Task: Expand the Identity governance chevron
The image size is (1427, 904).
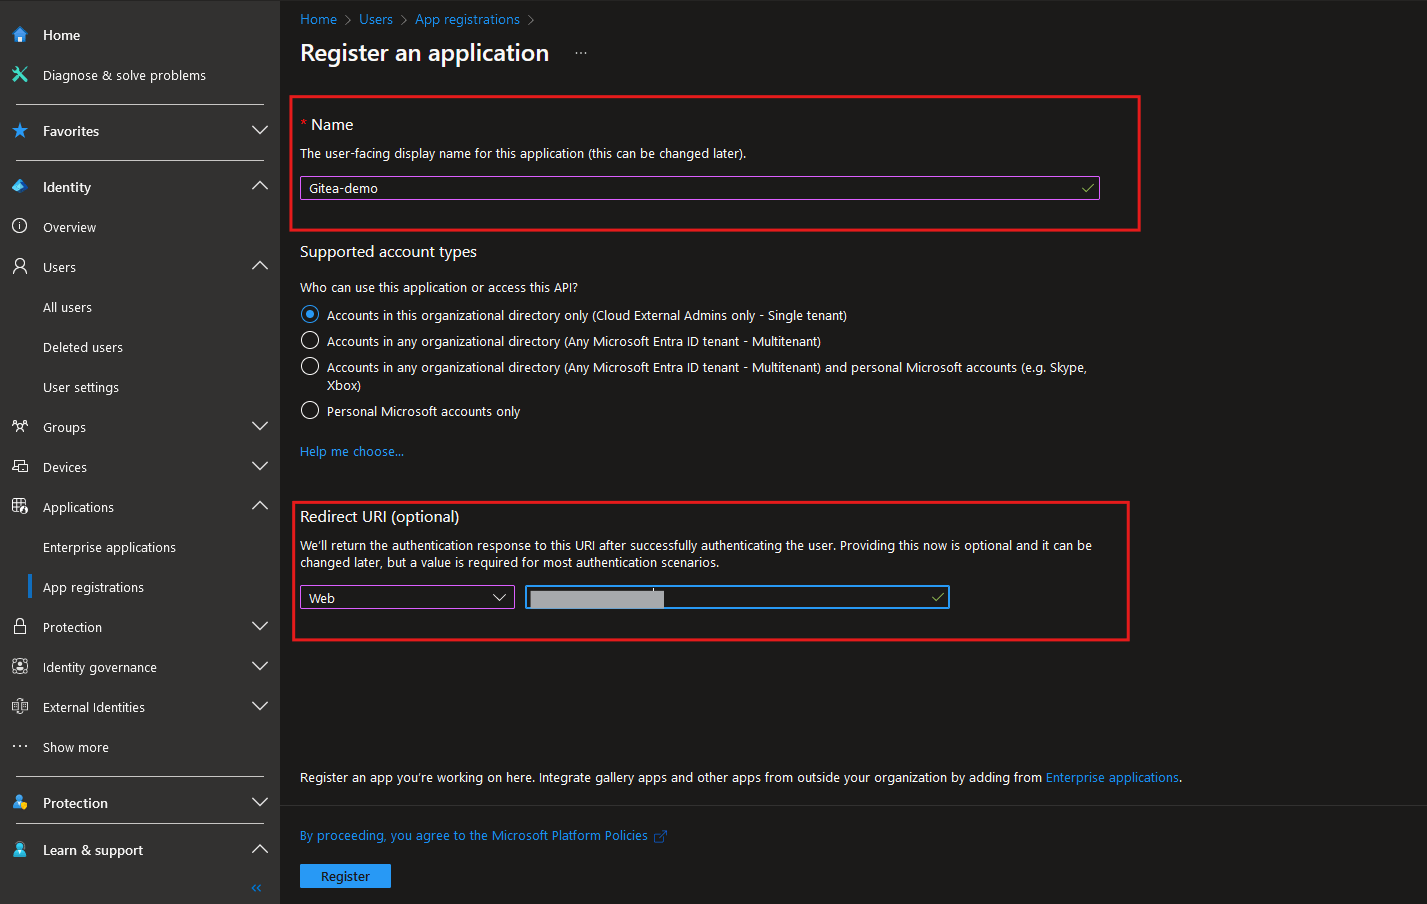Action: 260,667
